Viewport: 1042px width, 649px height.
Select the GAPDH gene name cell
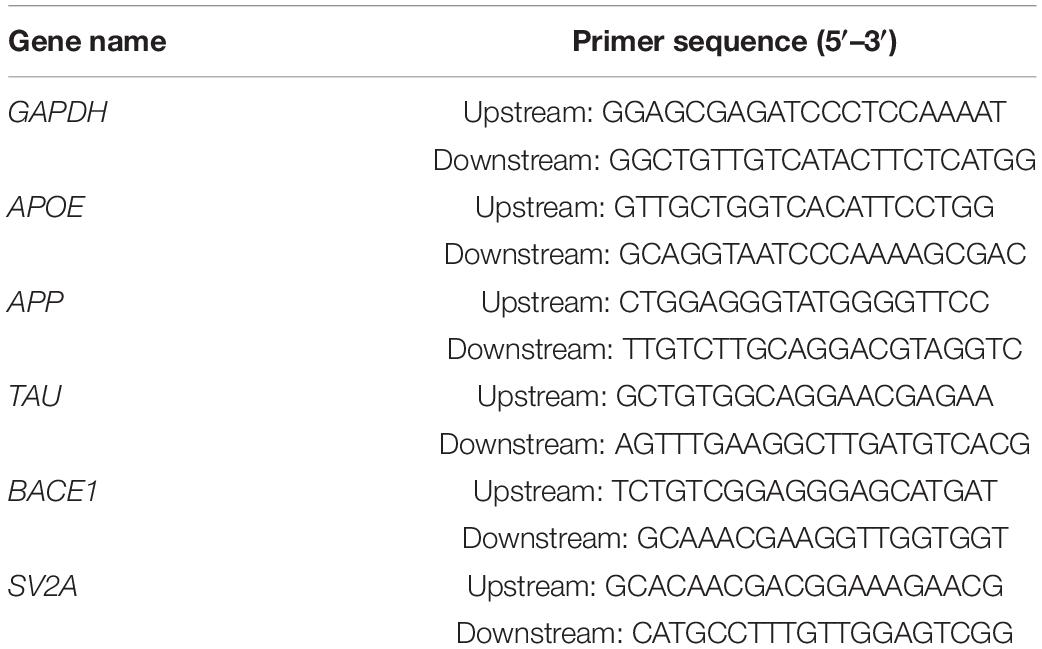click(x=57, y=113)
